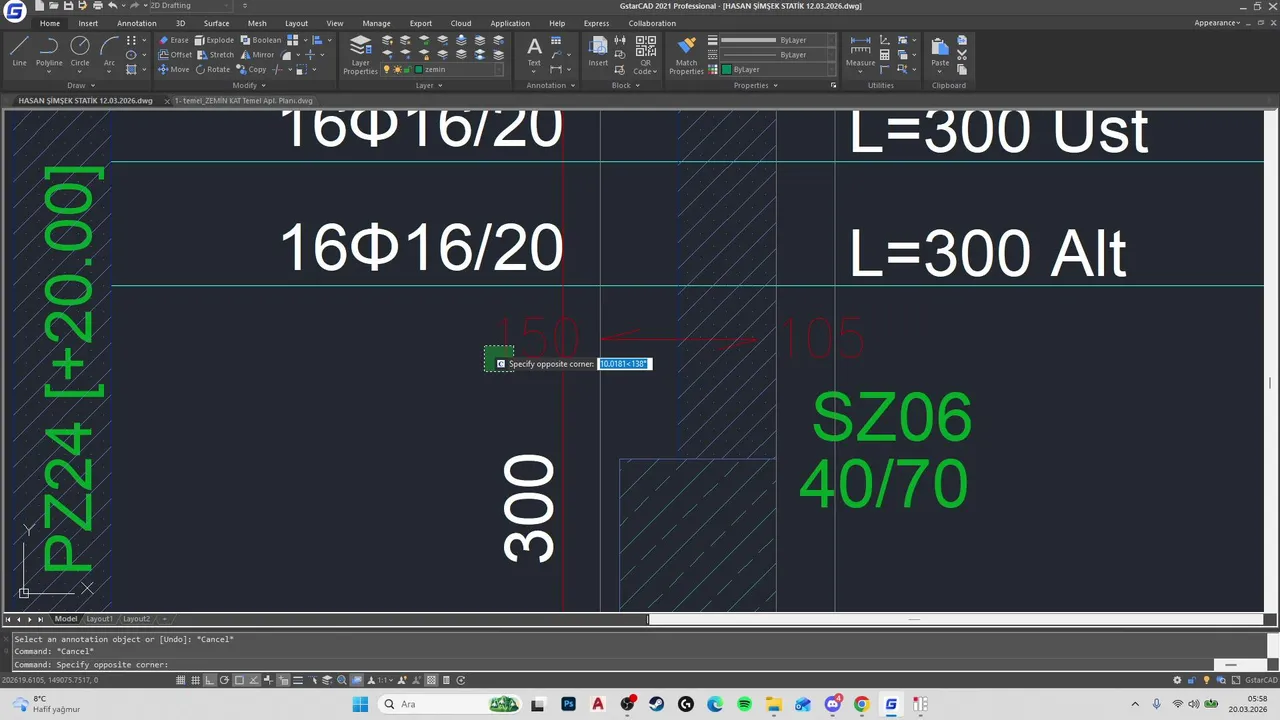Click the Windows taskbar search box
The height and width of the screenshot is (720, 1280).
[x=450, y=704]
